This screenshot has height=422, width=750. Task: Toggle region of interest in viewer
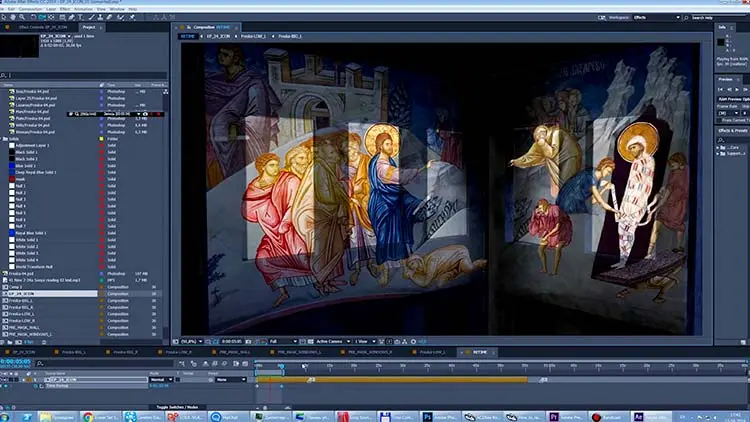tap(302, 342)
